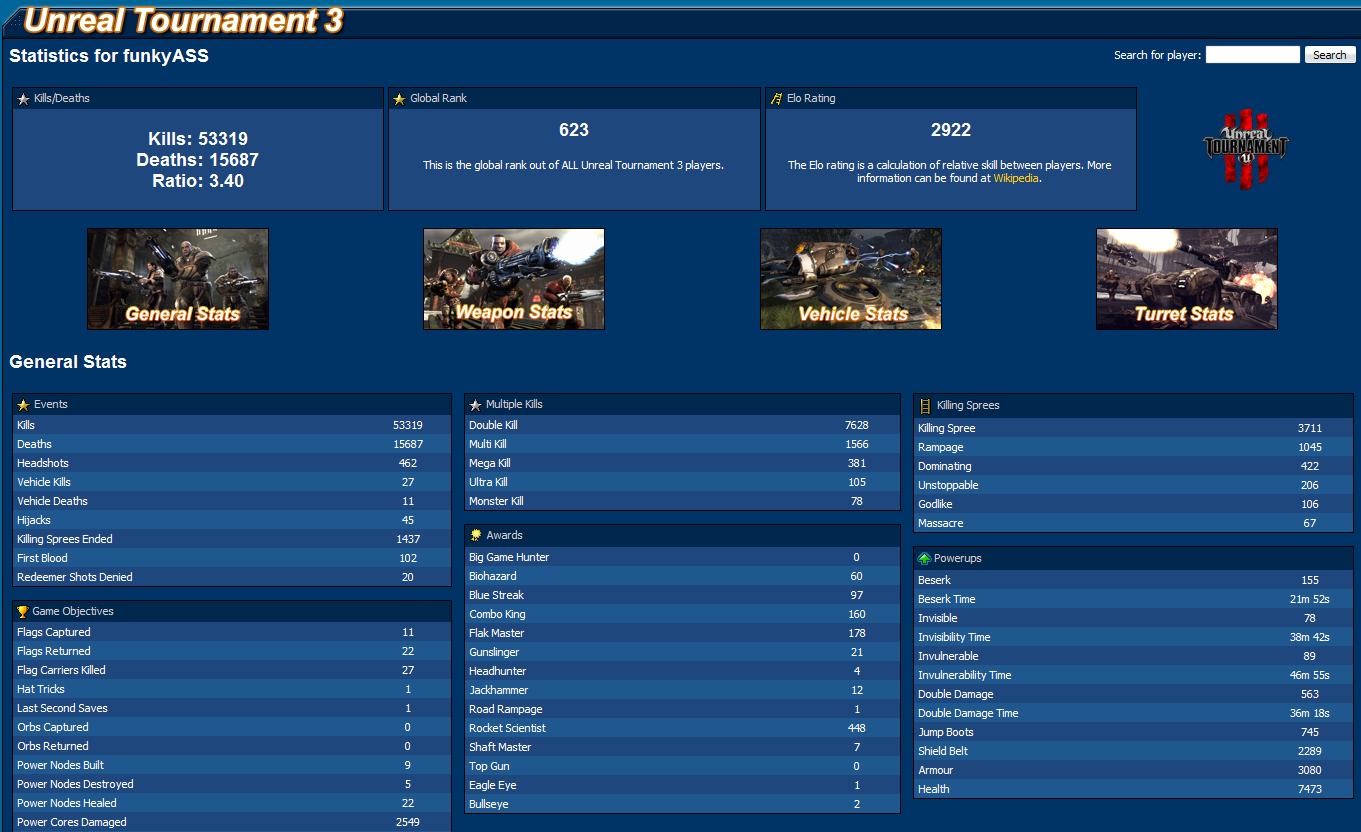Click the Flags Captured row label
The height and width of the screenshot is (832, 1361).
(x=54, y=632)
